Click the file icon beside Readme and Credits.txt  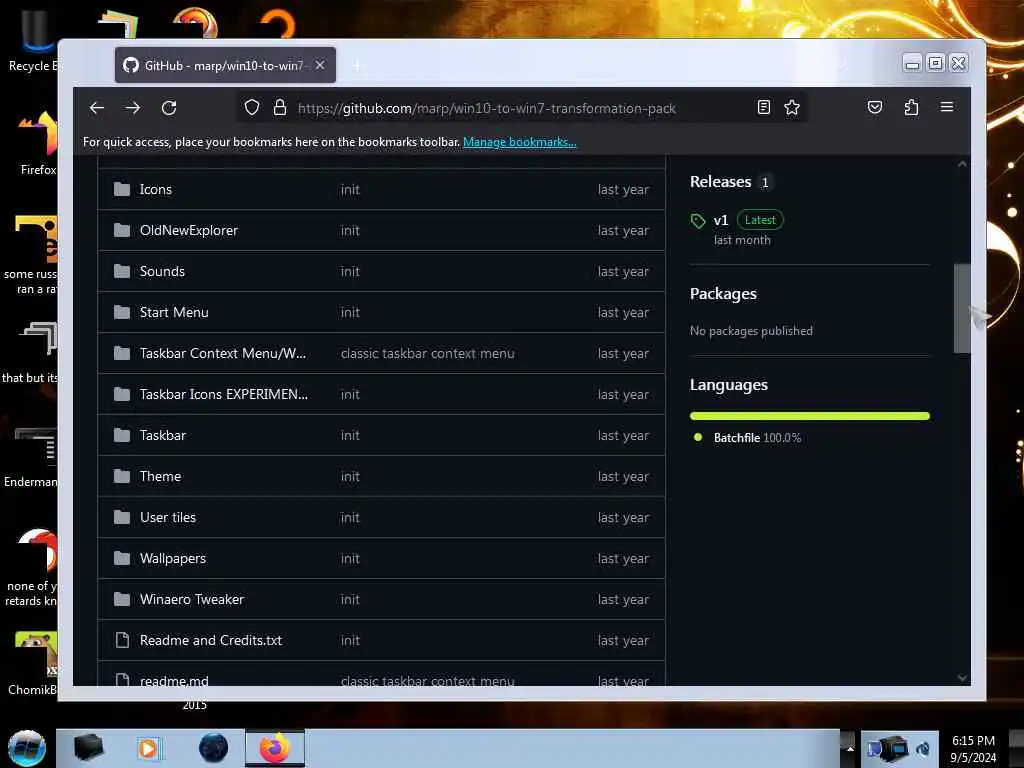tap(122, 640)
